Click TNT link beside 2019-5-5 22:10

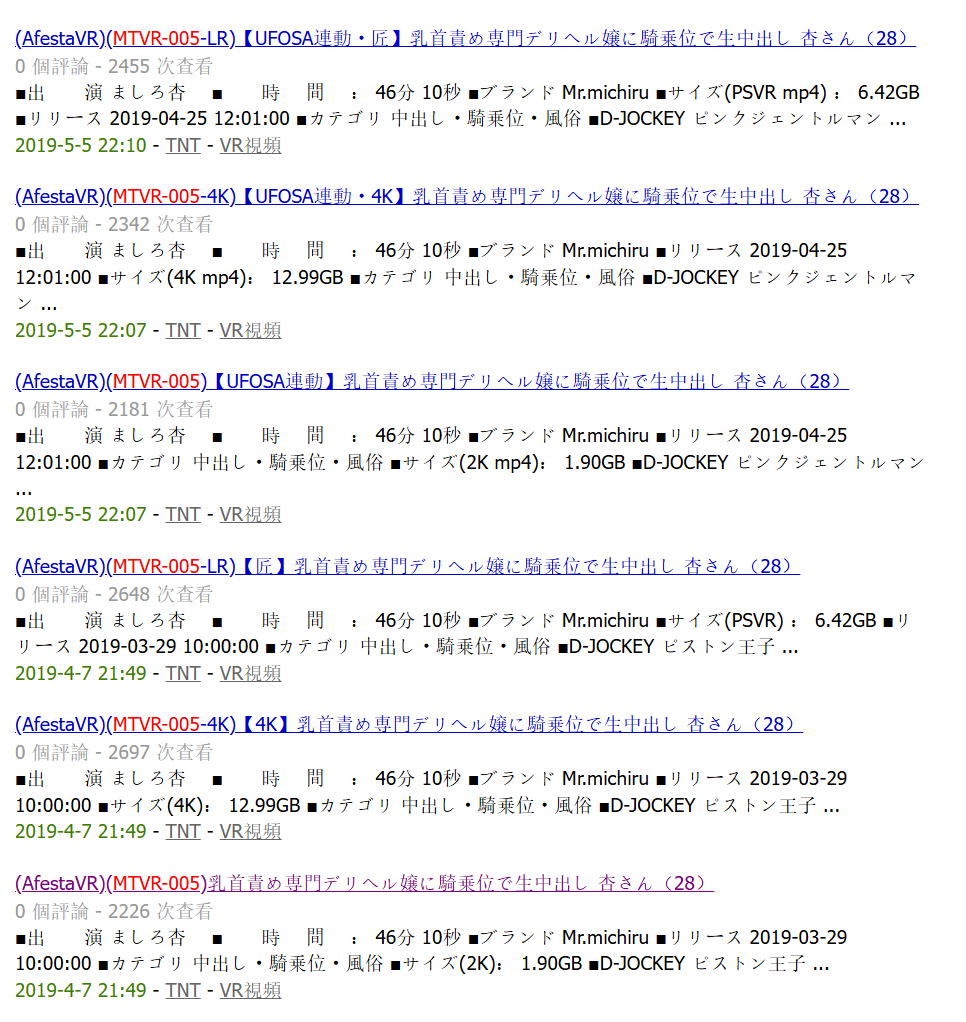[x=183, y=145]
